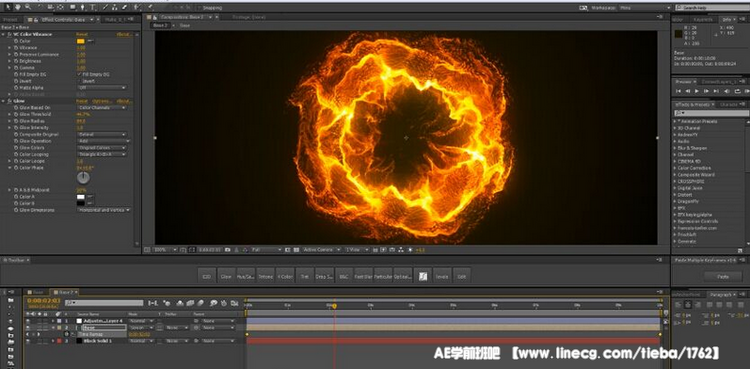Click the Particular button in Toolbar panel
Image resolution: width=750 pixels, height=369 pixels.
click(383, 276)
